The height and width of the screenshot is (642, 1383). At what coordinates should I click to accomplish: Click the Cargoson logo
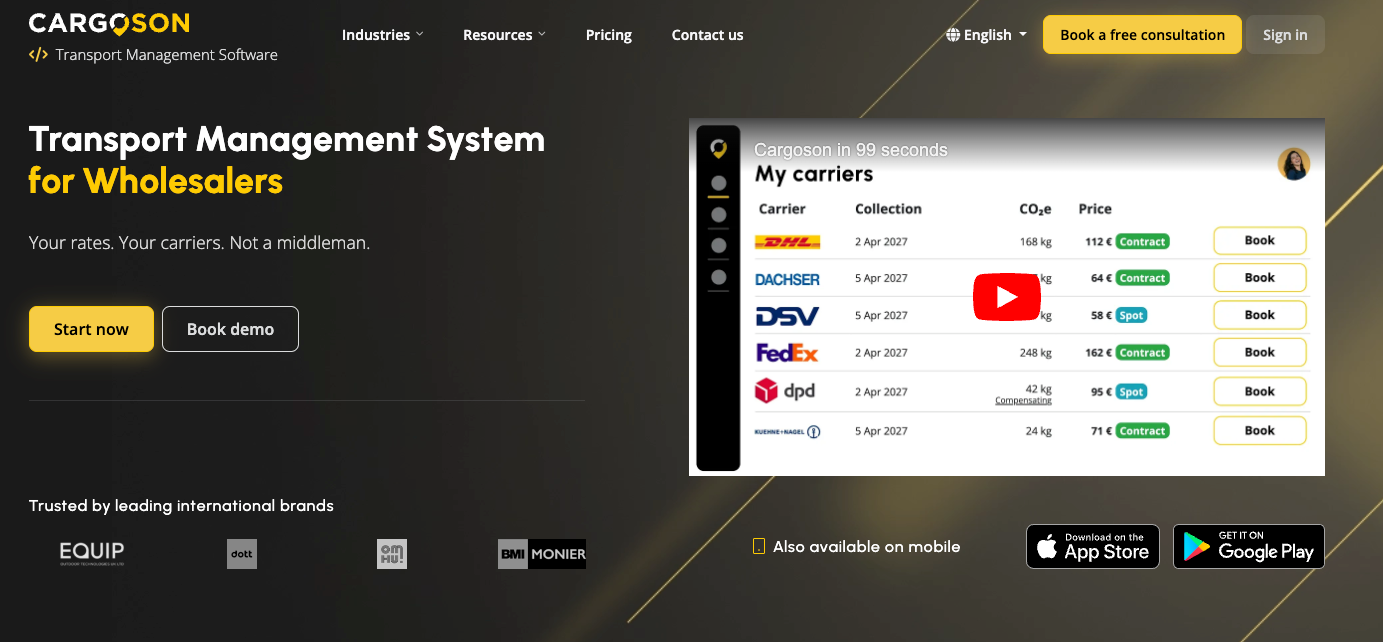pyautogui.click(x=109, y=23)
